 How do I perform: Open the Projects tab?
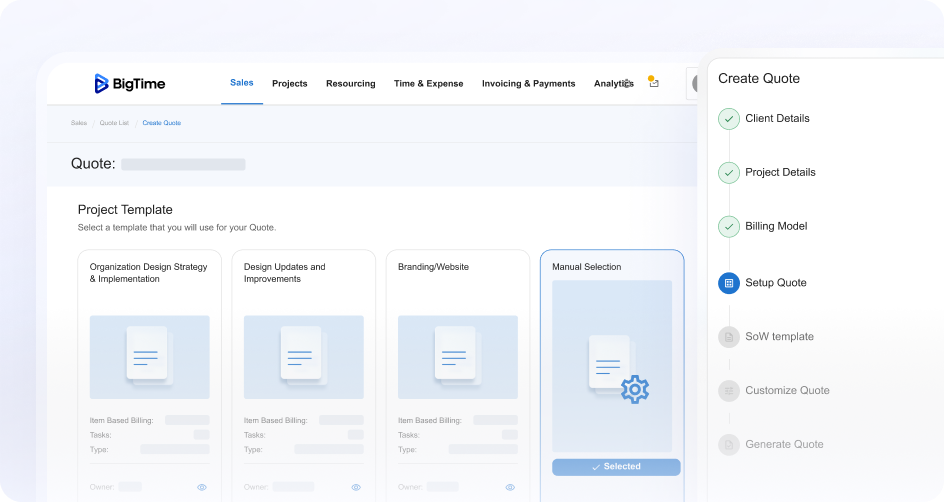click(290, 84)
